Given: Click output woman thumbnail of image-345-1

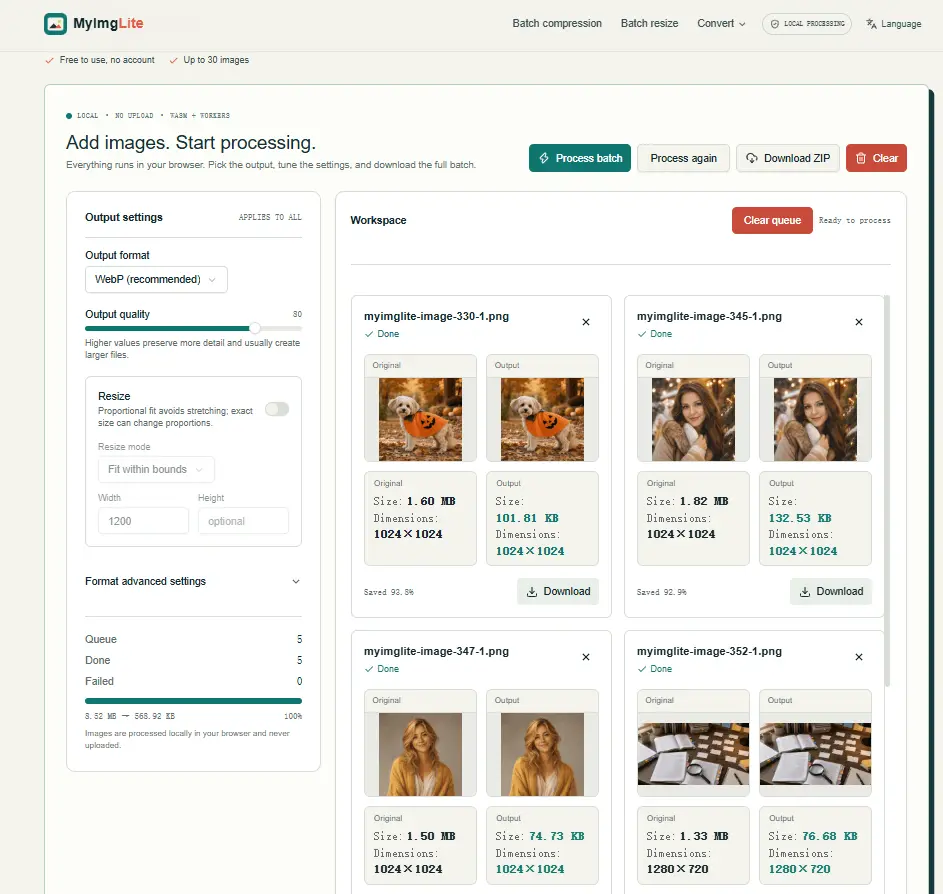Looking at the screenshot, I should [x=816, y=420].
